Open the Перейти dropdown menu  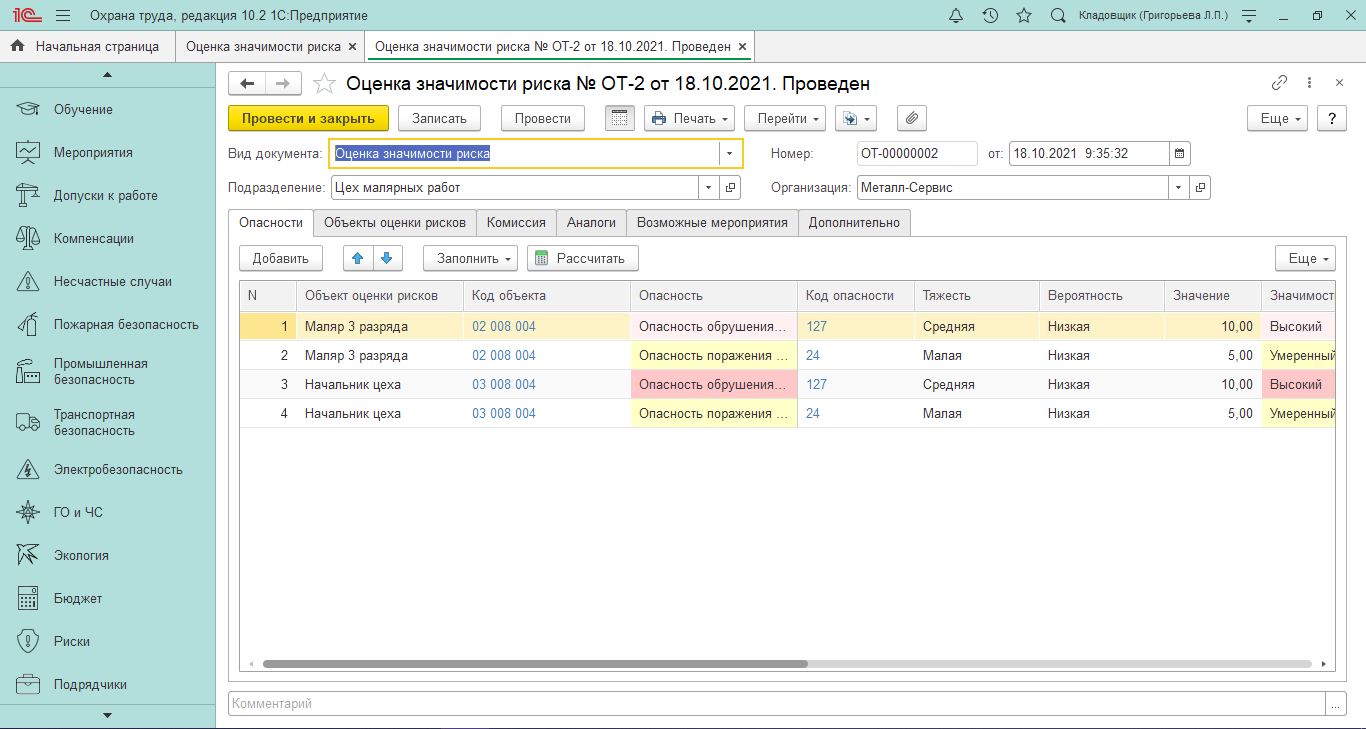785,118
